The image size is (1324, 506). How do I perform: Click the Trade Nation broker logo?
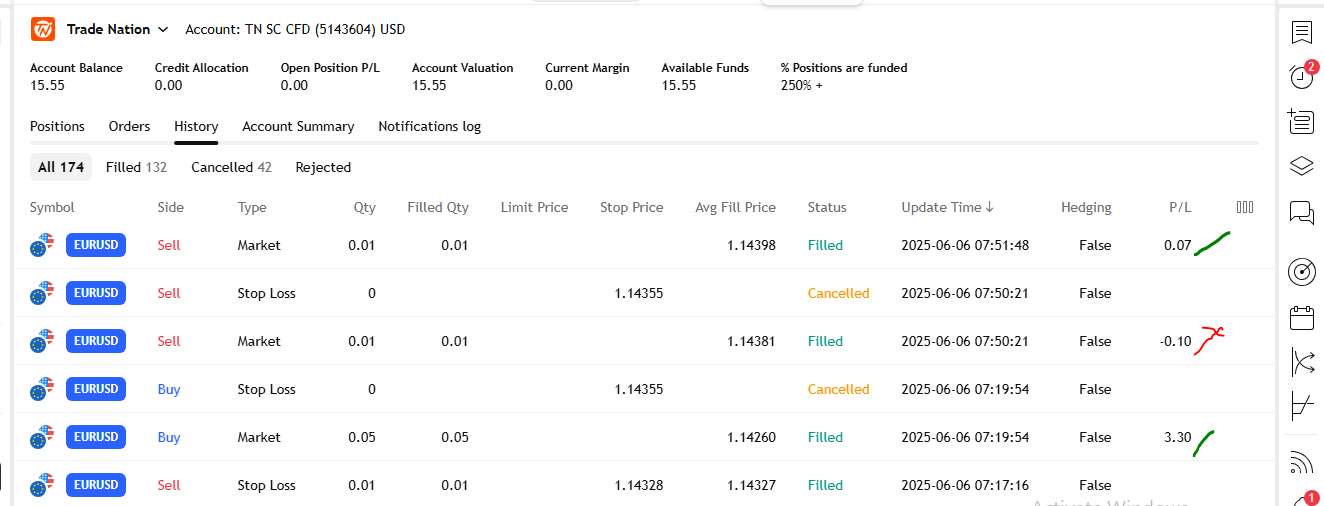click(x=43, y=29)
